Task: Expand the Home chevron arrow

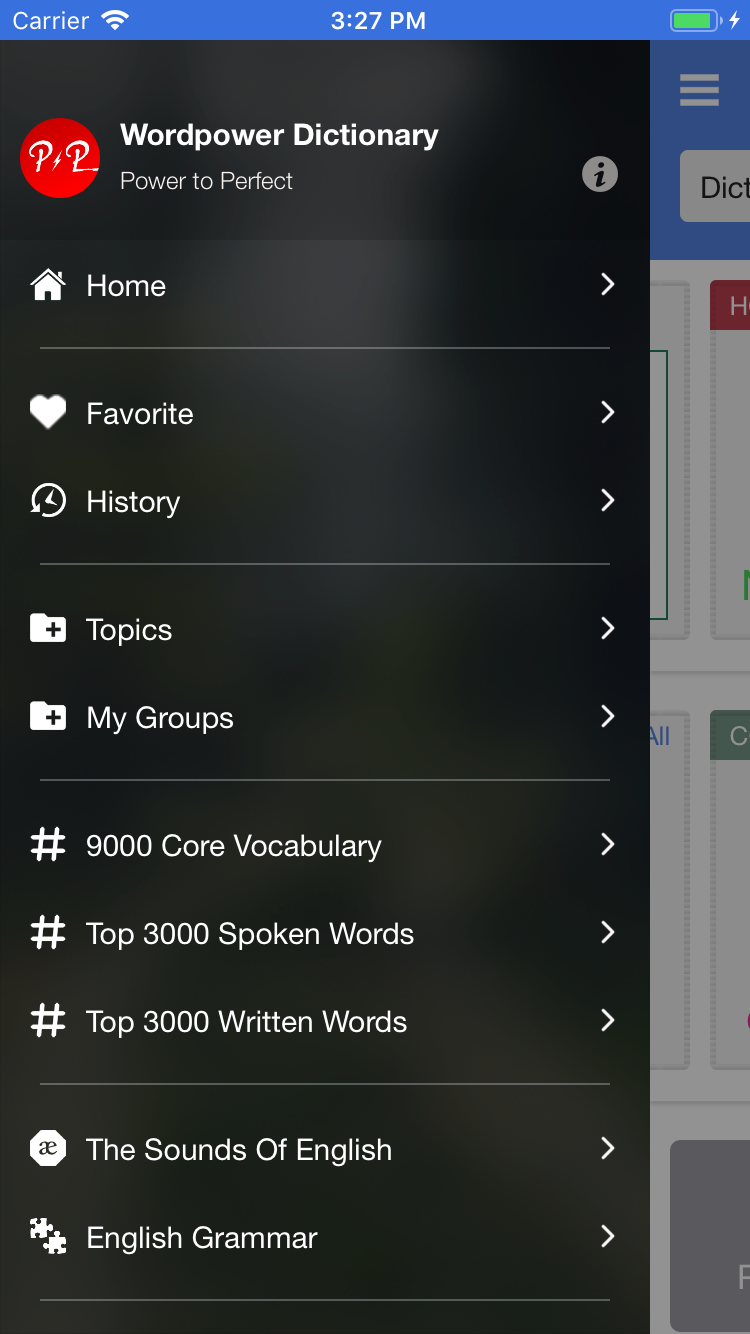Action: (x=607, y=285)
